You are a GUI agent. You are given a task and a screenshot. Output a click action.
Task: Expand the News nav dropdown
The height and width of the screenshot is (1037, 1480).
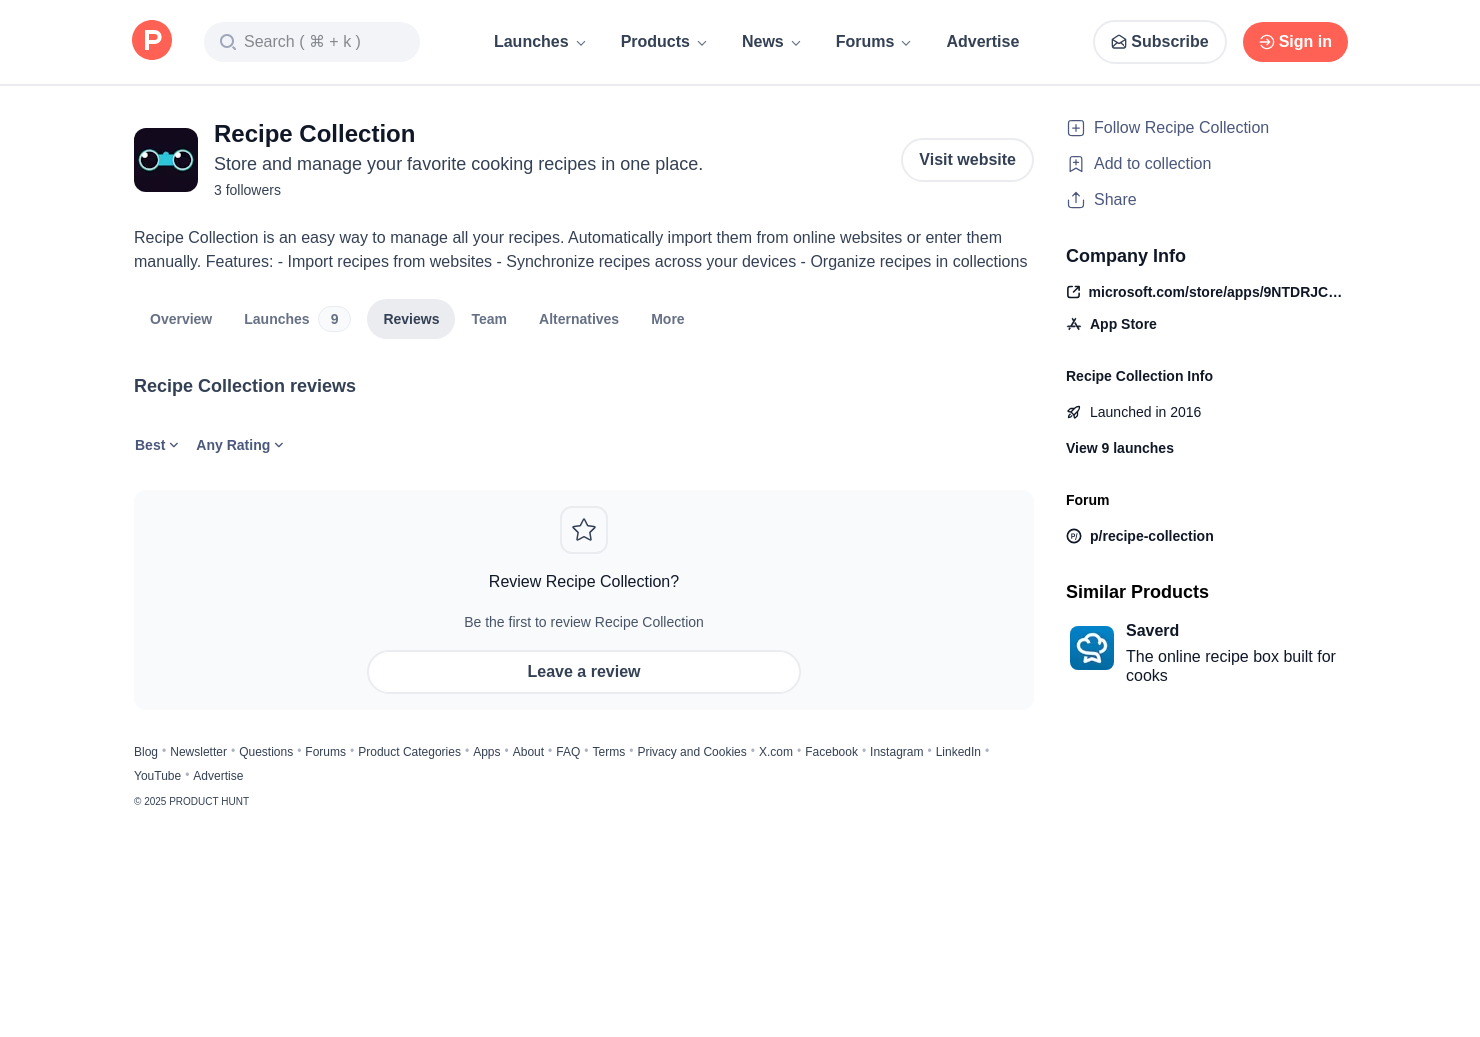coord(772,42)
